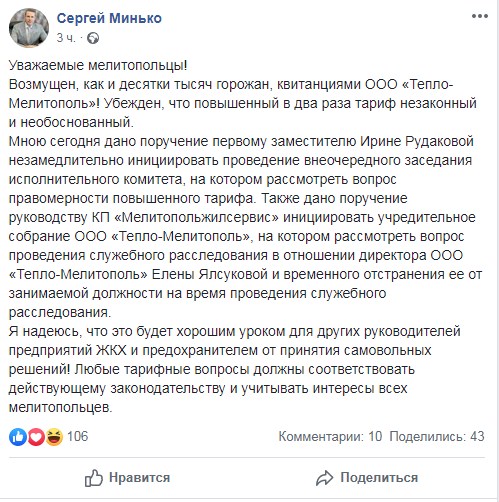Click the outline thumbs-up icon beside Нравится
Image resolution: width=499 pixels, height=502 pixels.
(x=94, y=478)
